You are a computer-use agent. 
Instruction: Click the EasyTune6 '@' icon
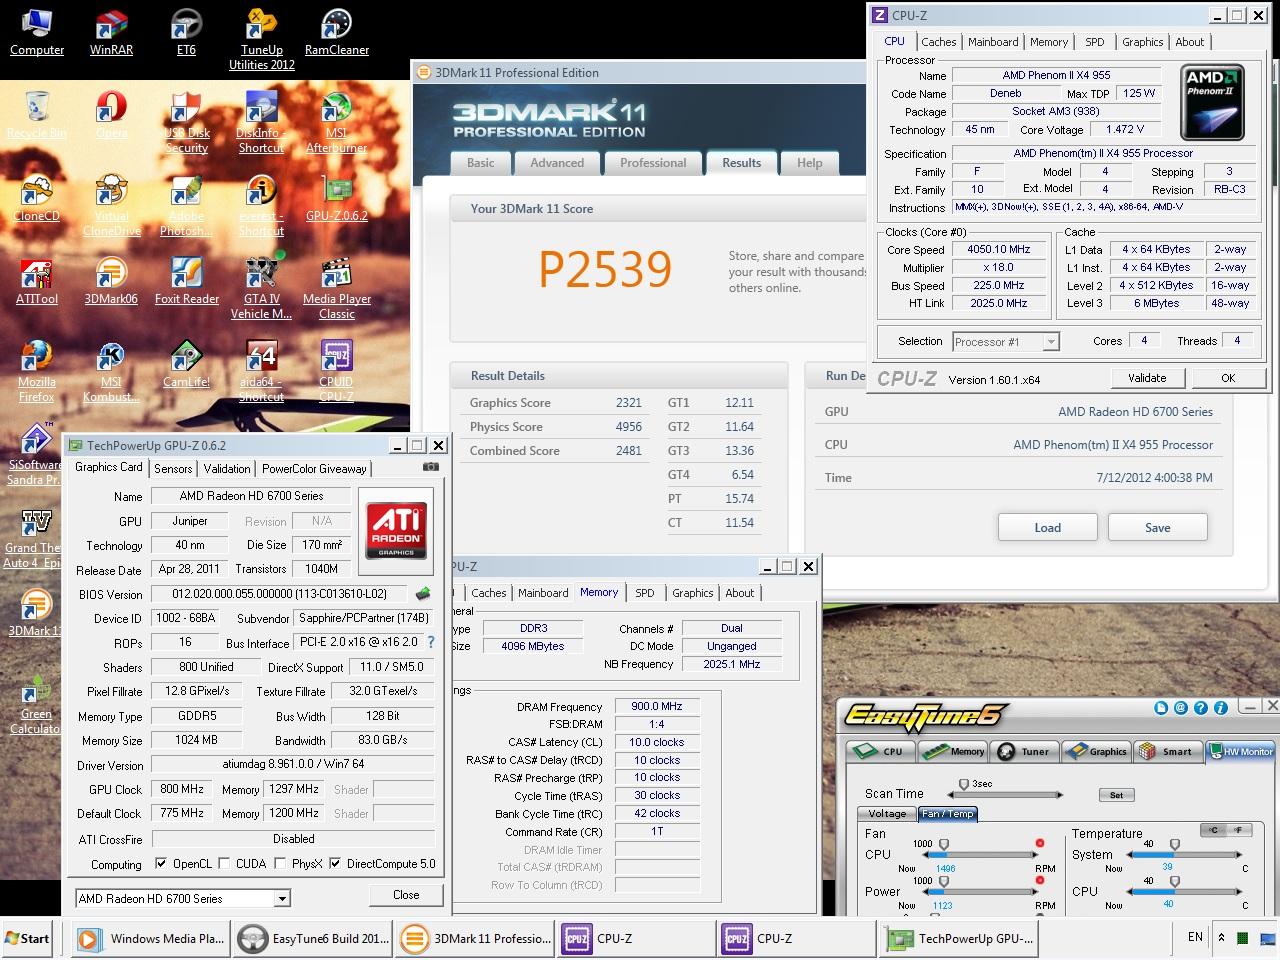click(1181, 708)
